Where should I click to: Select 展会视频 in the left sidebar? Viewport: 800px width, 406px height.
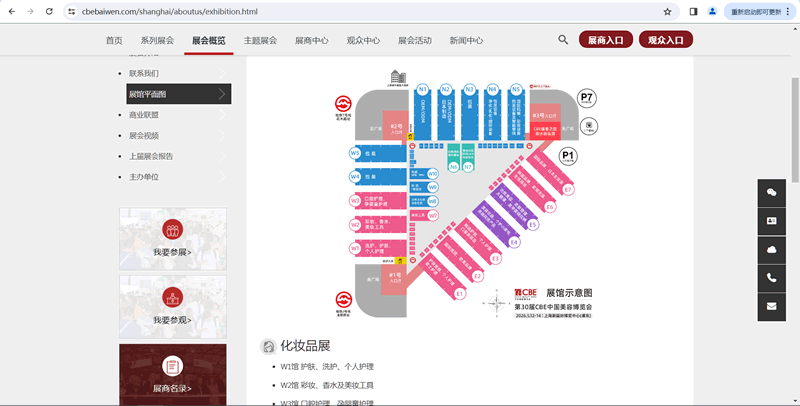click(144, 136)
